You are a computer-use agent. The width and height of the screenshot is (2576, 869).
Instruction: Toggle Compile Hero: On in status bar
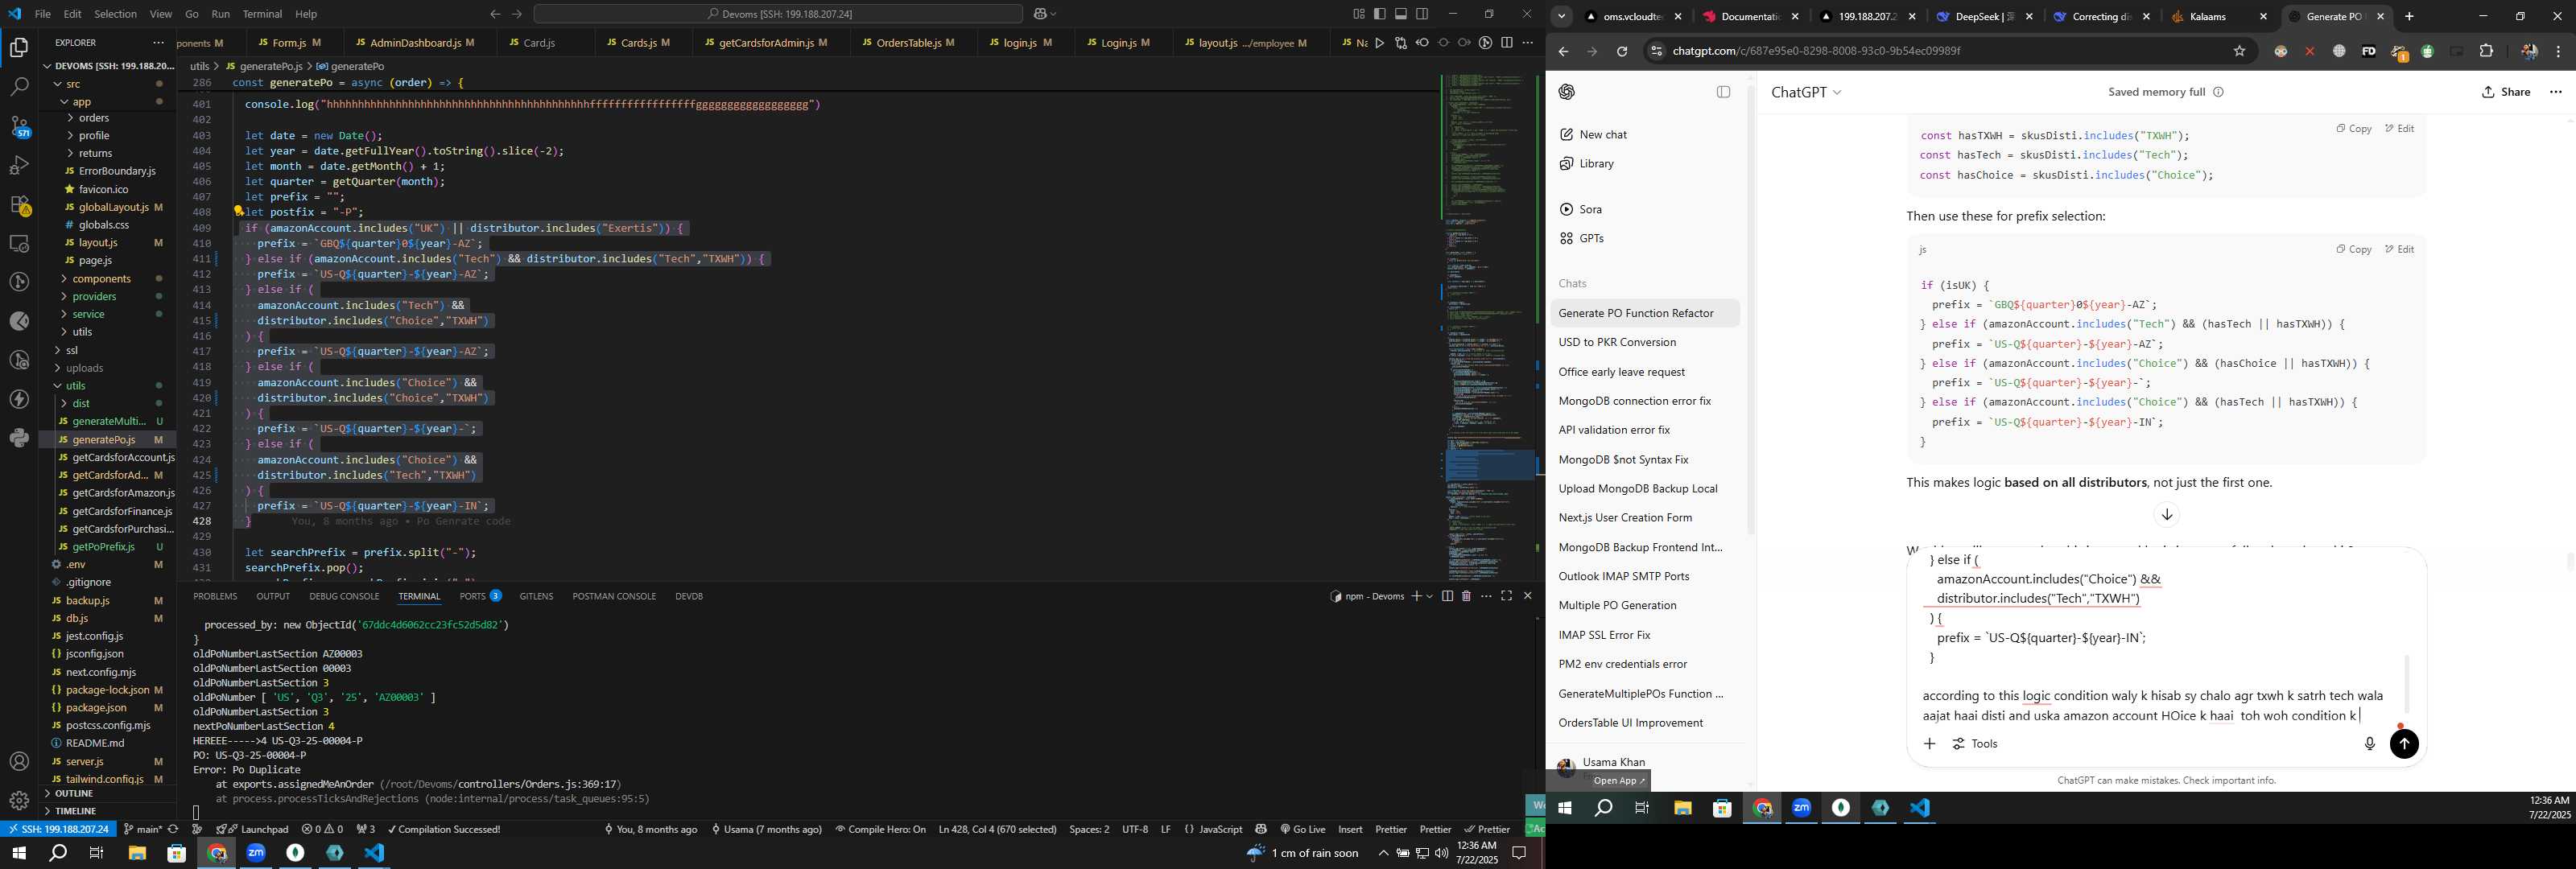pyautogui.click(x=880, y=829)
